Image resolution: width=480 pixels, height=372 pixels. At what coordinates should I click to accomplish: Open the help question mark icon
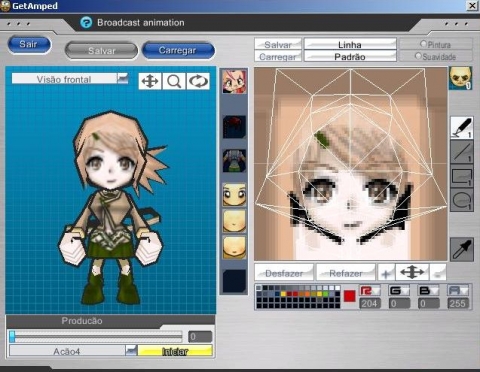pyautogui.click(x=86, y=23)
